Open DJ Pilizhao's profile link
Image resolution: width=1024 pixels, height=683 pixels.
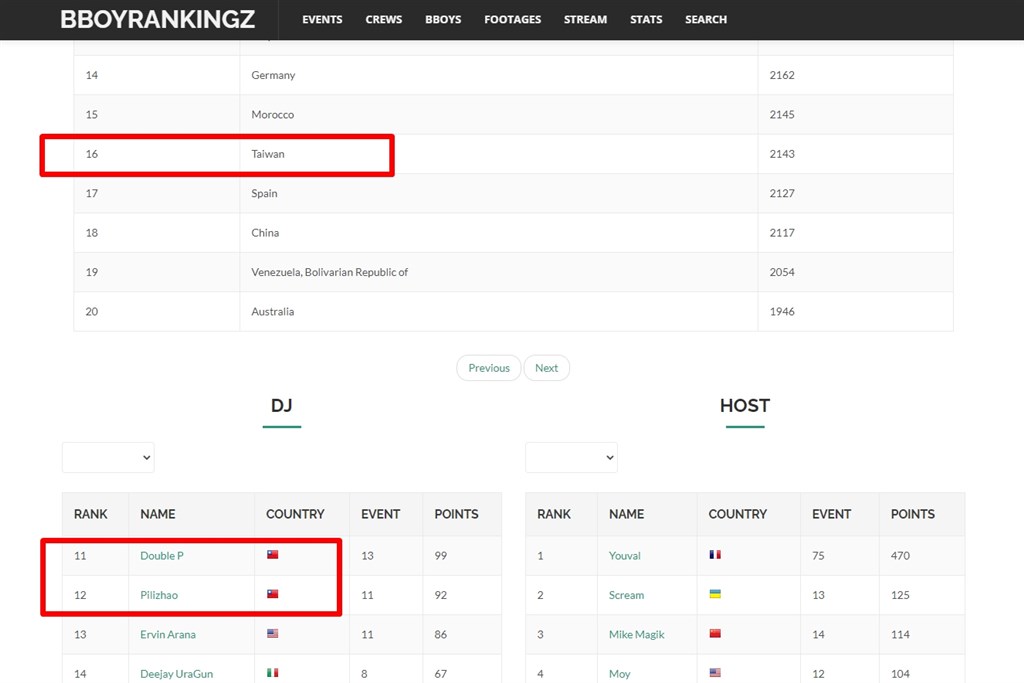tap(159, 595)
